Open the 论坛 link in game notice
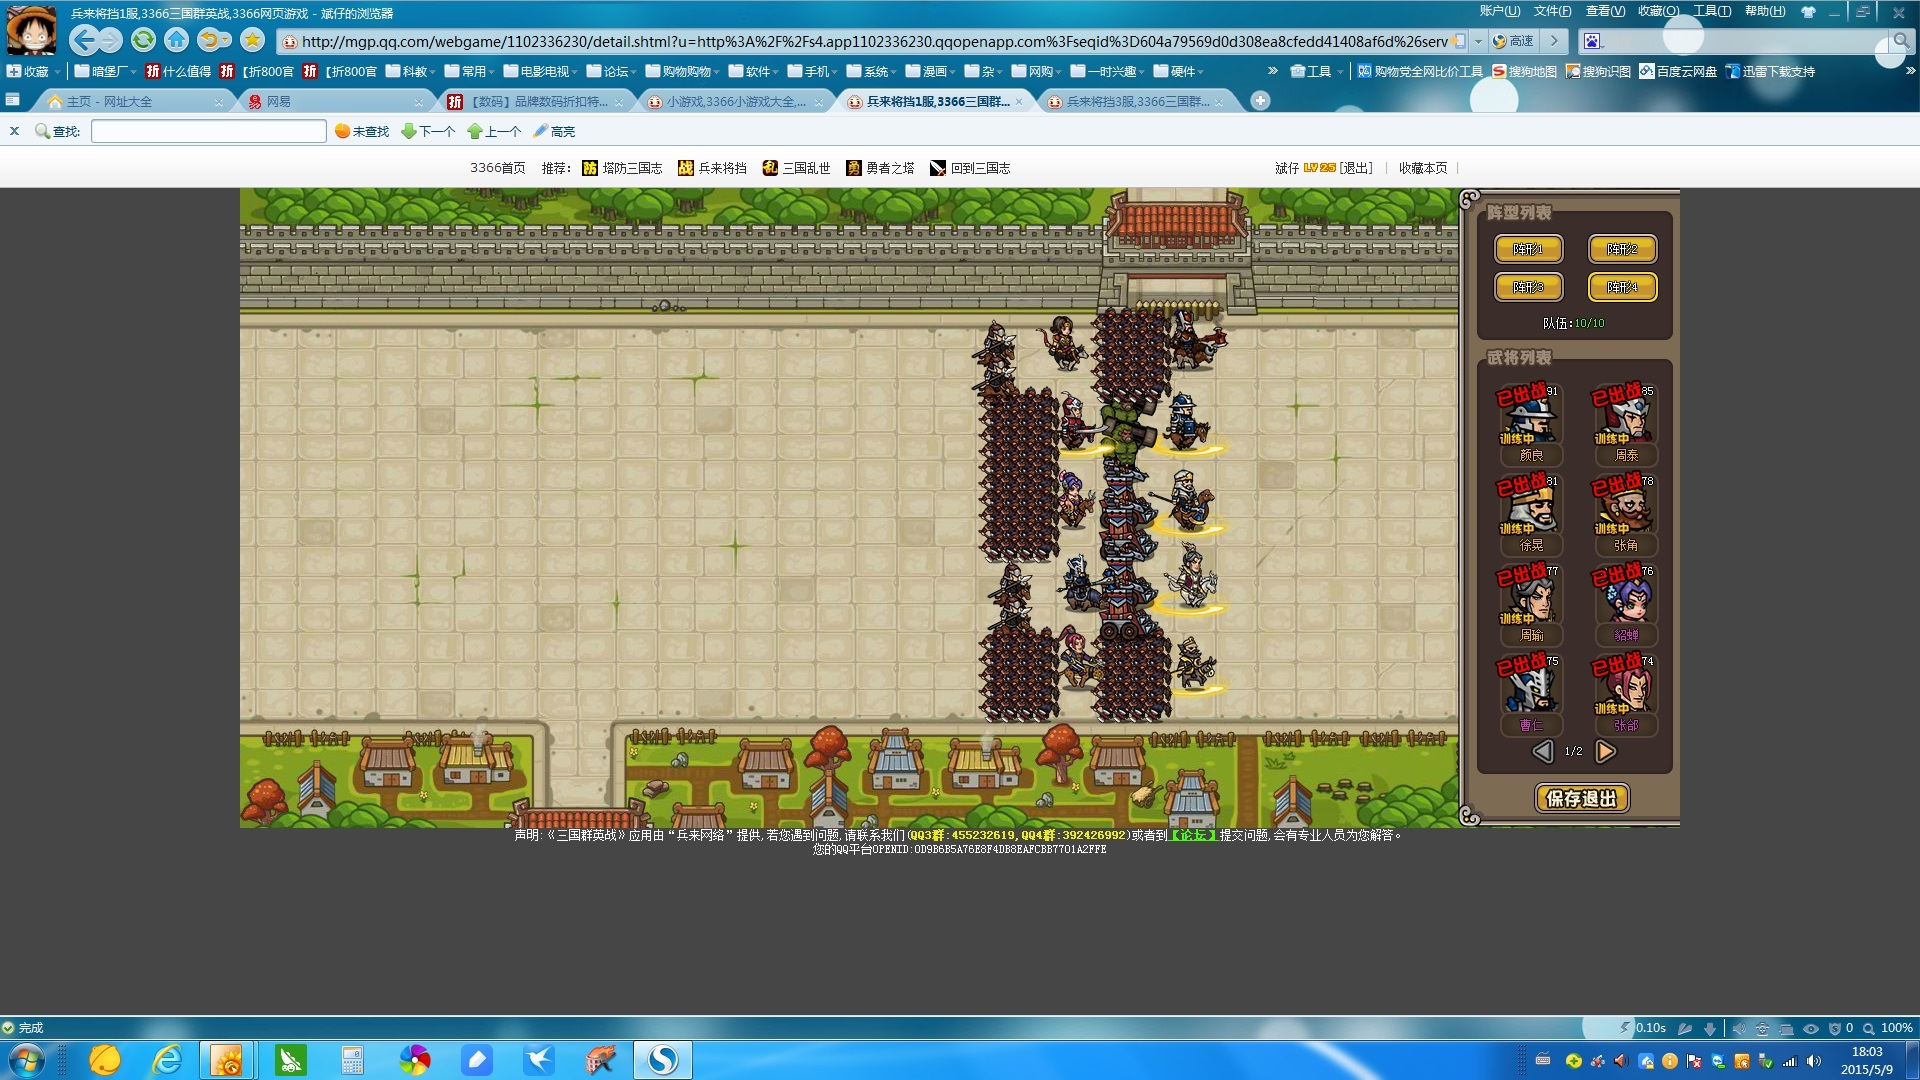The image size is (1920, 1080). (1194, 835)
